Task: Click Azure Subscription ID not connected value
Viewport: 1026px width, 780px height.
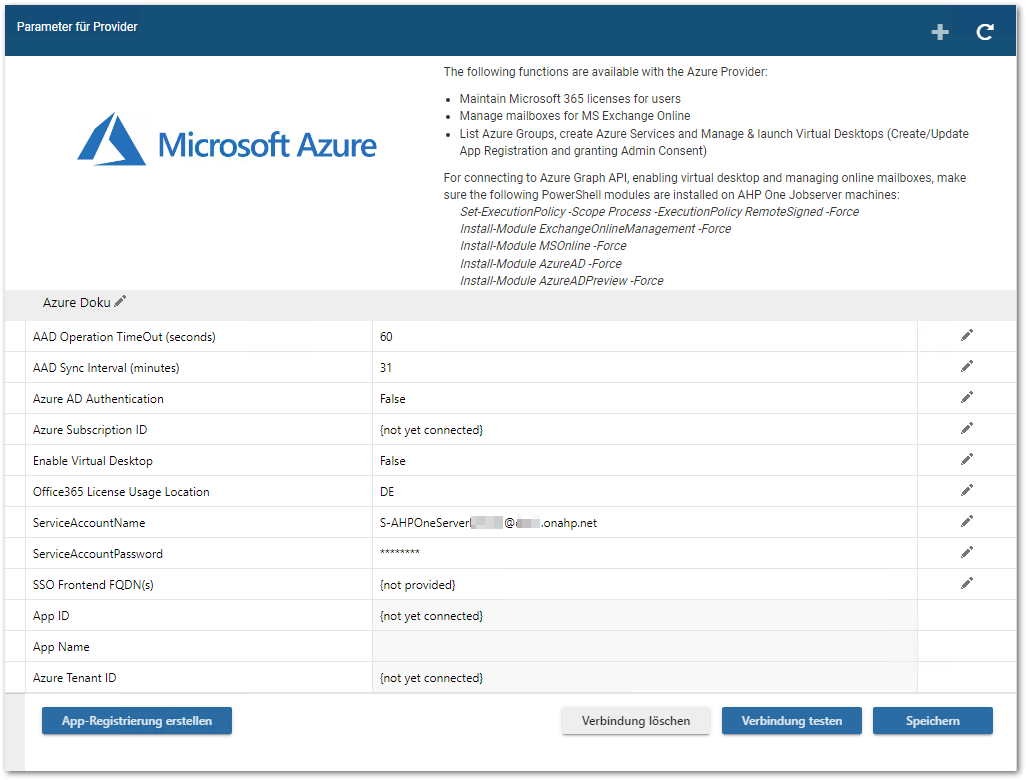Action: coord(431,430)
